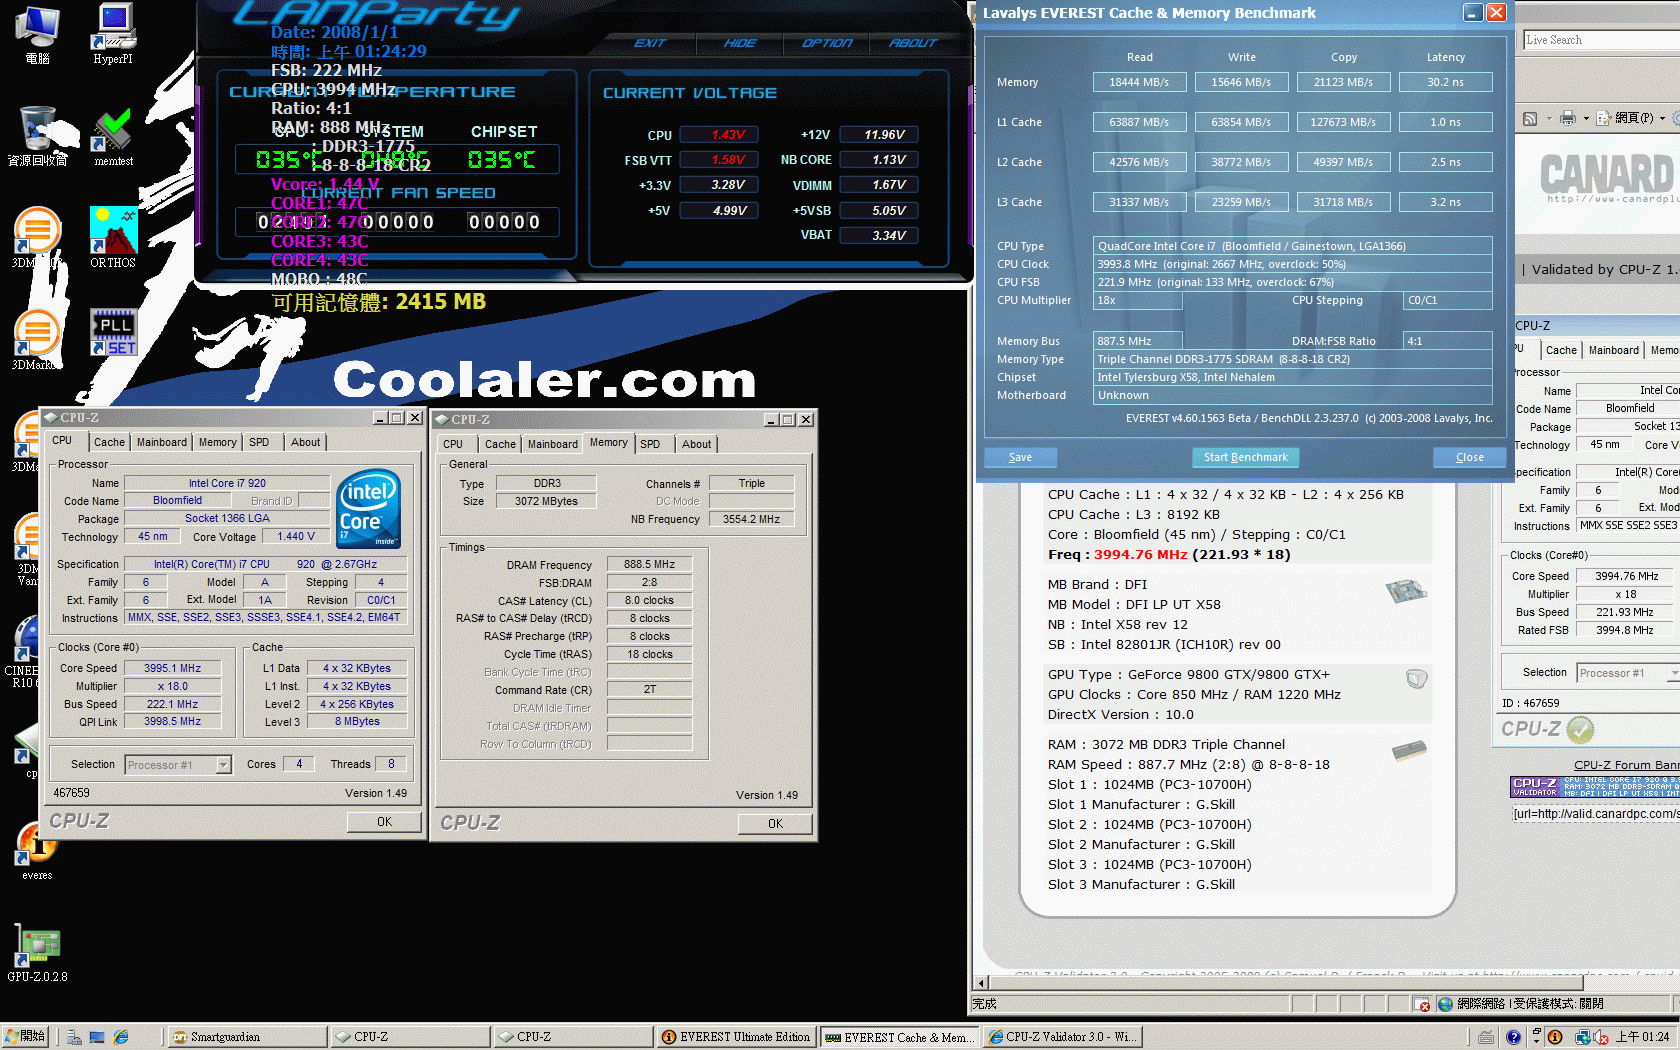Click Close button in EVEREST benchmark window
Viewport: 1680px width, 1050px height.
[x=1469, y=457]
